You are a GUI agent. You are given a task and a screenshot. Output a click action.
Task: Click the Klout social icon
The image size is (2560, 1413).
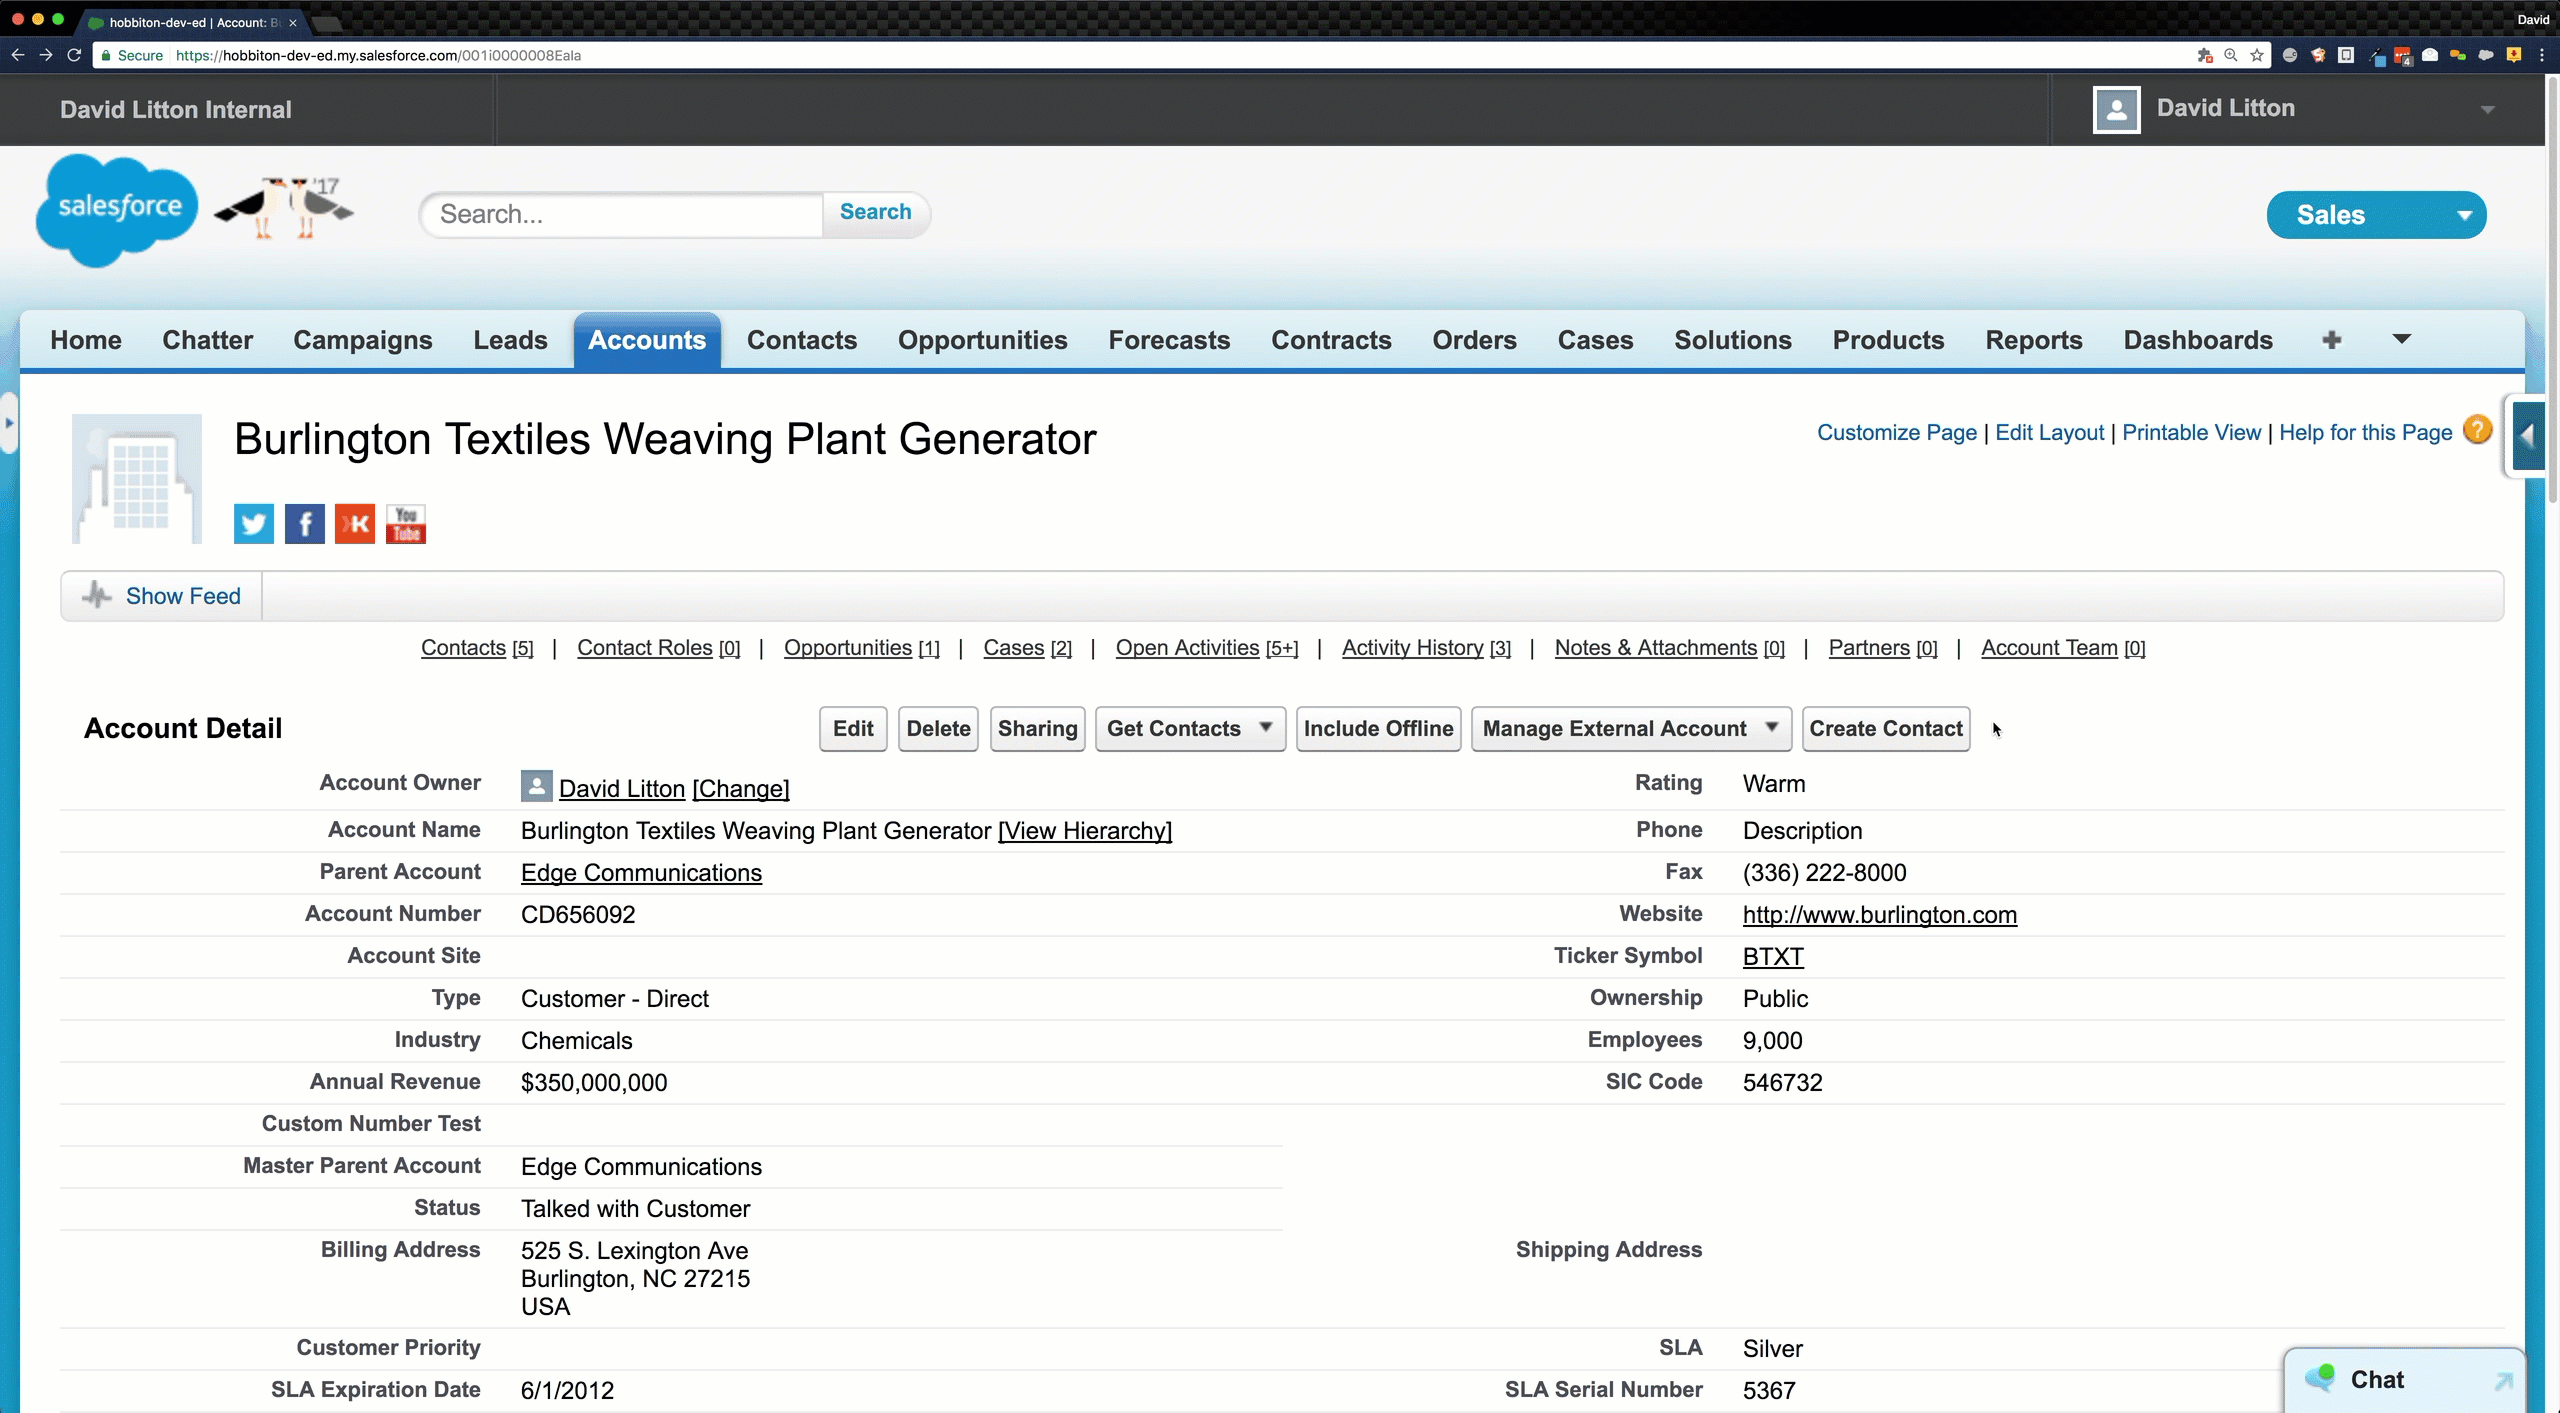pyautogui.click(x=355, y=524)
